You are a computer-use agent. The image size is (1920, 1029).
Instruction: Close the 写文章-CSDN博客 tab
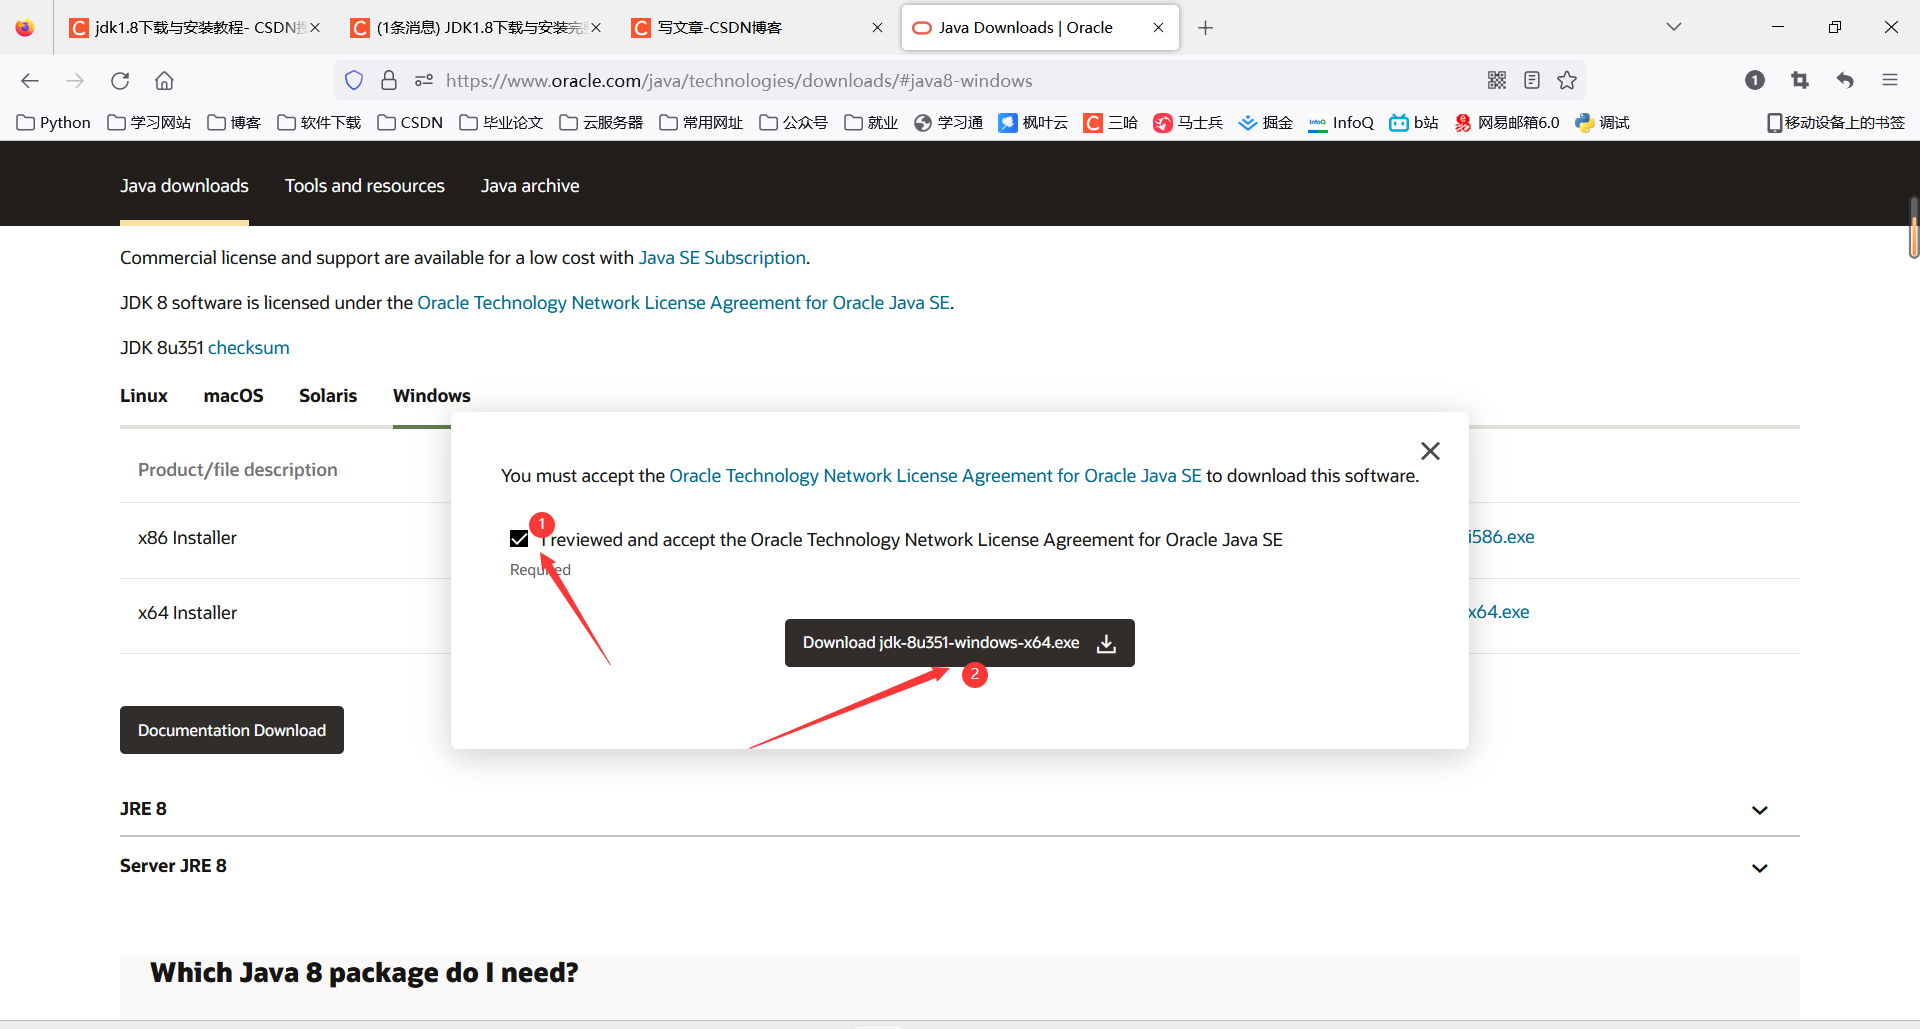pyautogui.click(x=877, y=28)
